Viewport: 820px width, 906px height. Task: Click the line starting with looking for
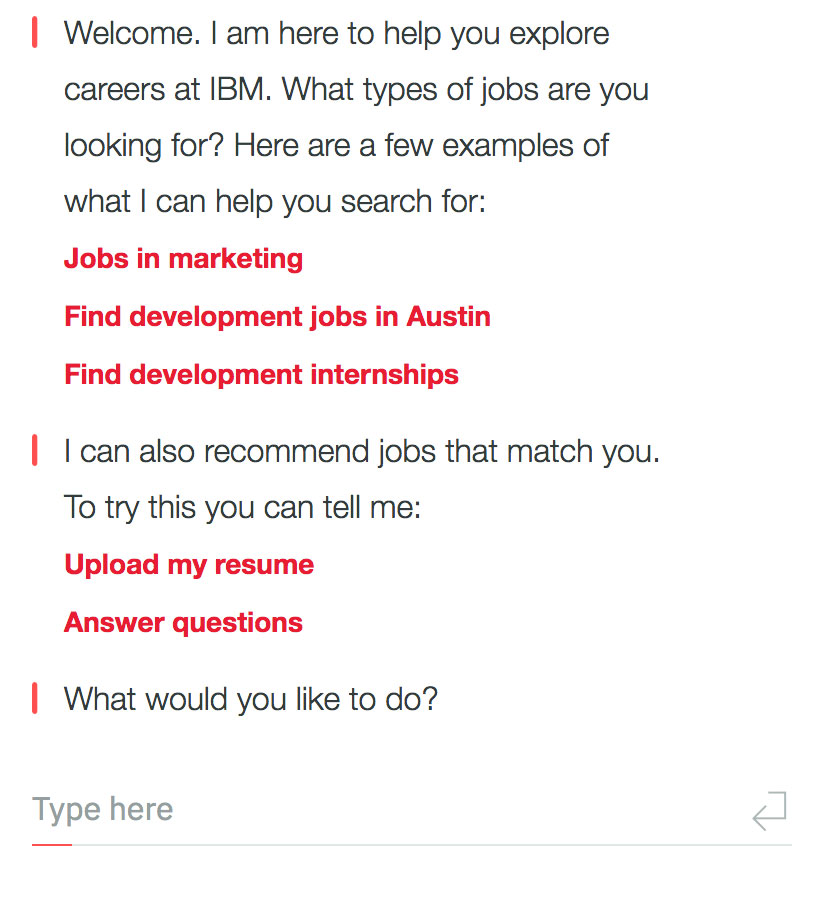point(336,146)
